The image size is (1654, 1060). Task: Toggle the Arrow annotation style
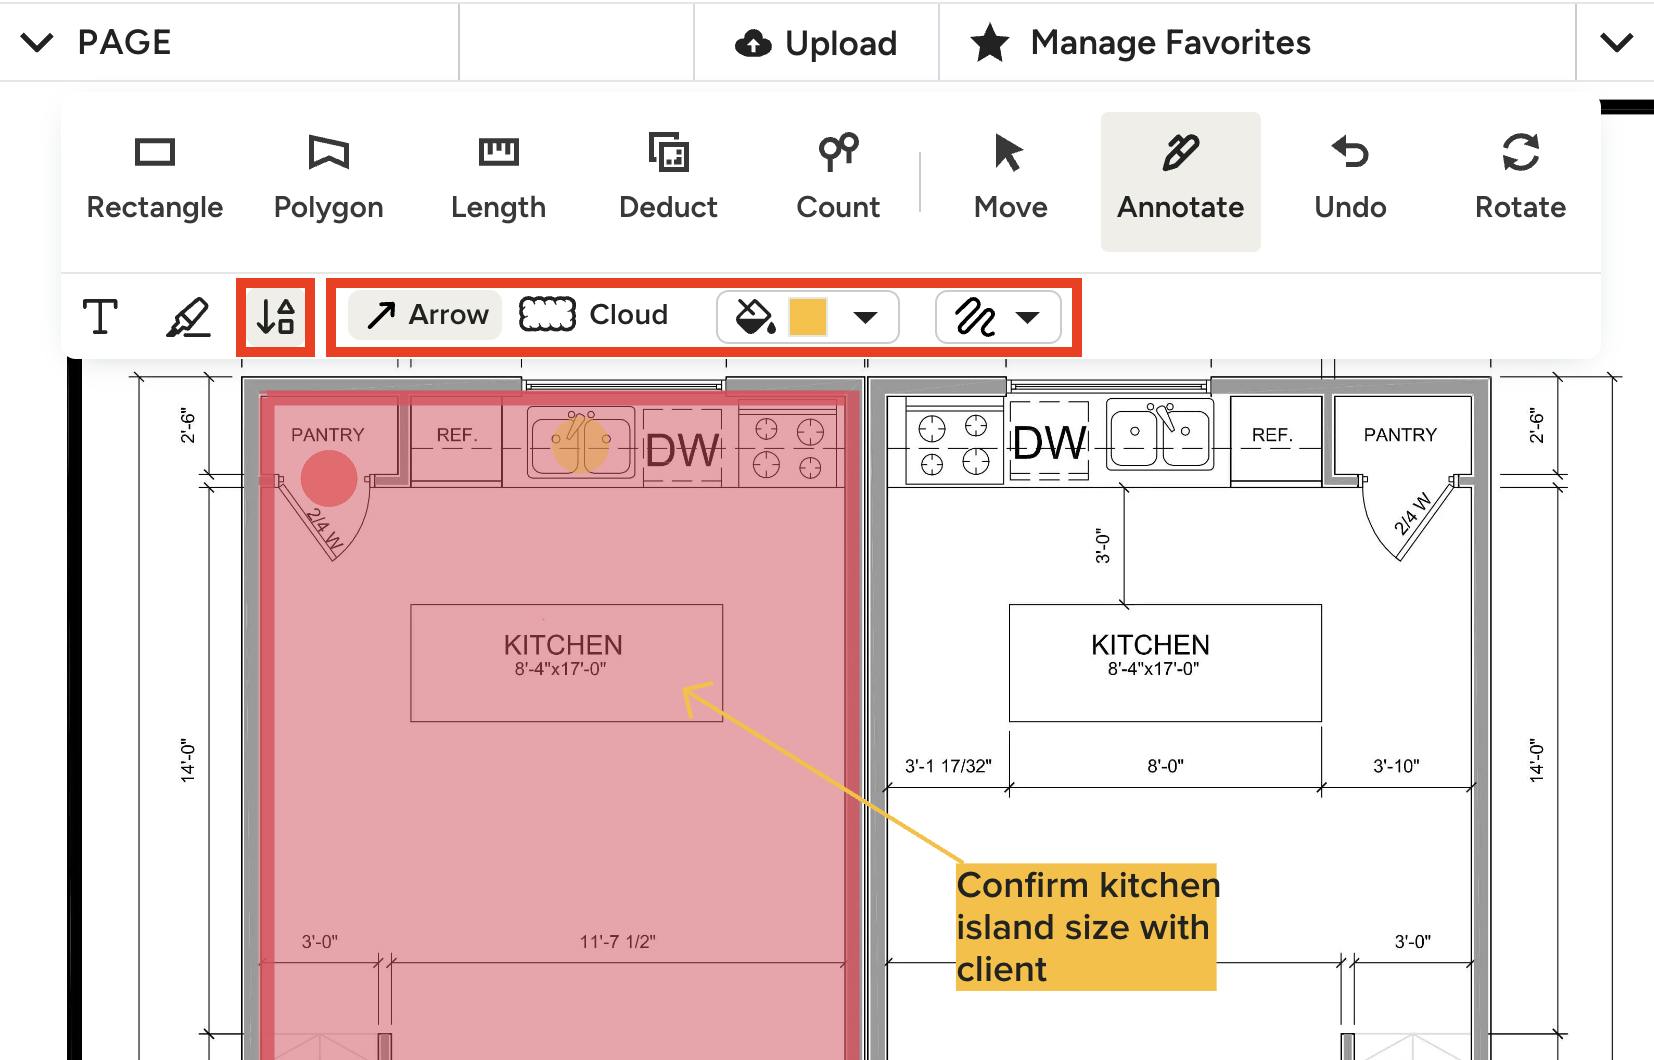(x=426, y=315)
